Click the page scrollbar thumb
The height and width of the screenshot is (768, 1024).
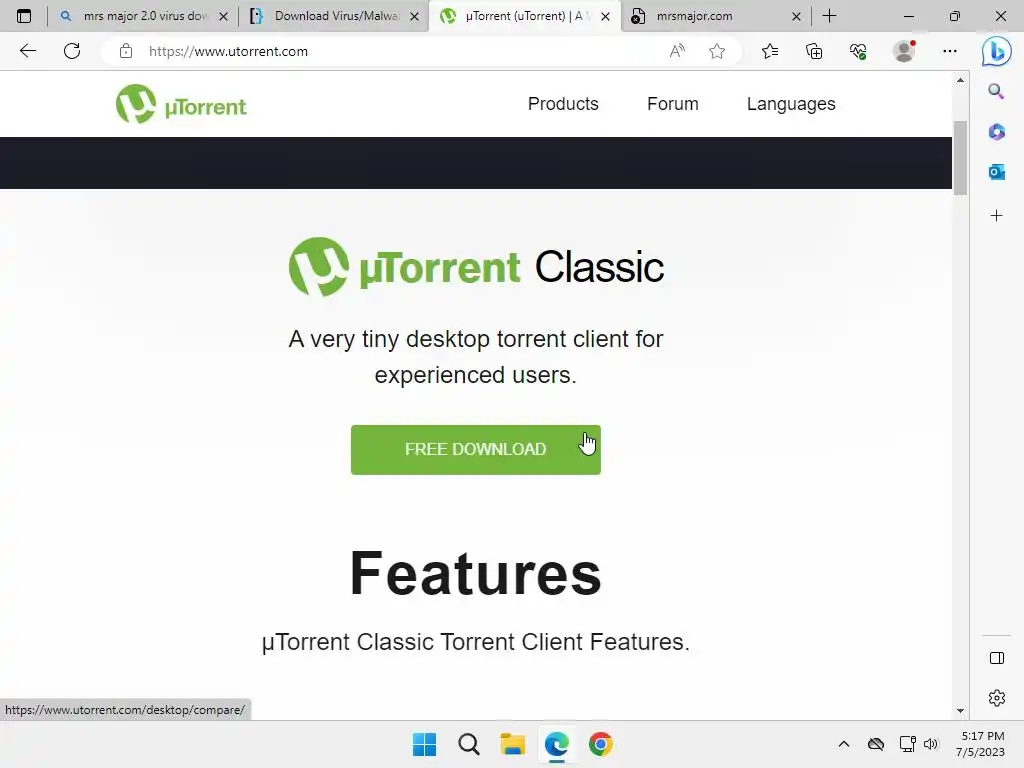959,157
